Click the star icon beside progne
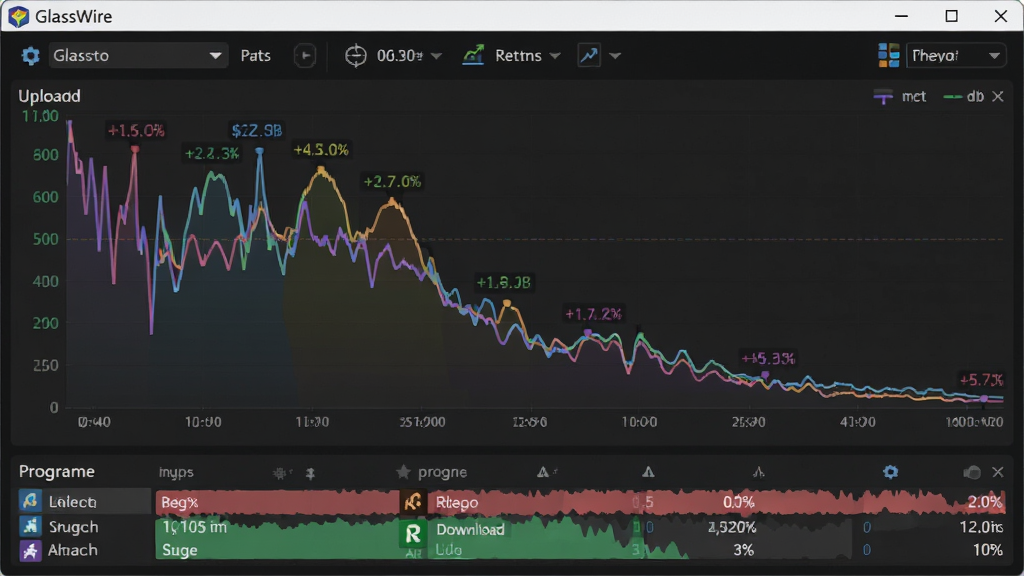Viewport: 1024px width, 576px height. [x=403, y=472]
